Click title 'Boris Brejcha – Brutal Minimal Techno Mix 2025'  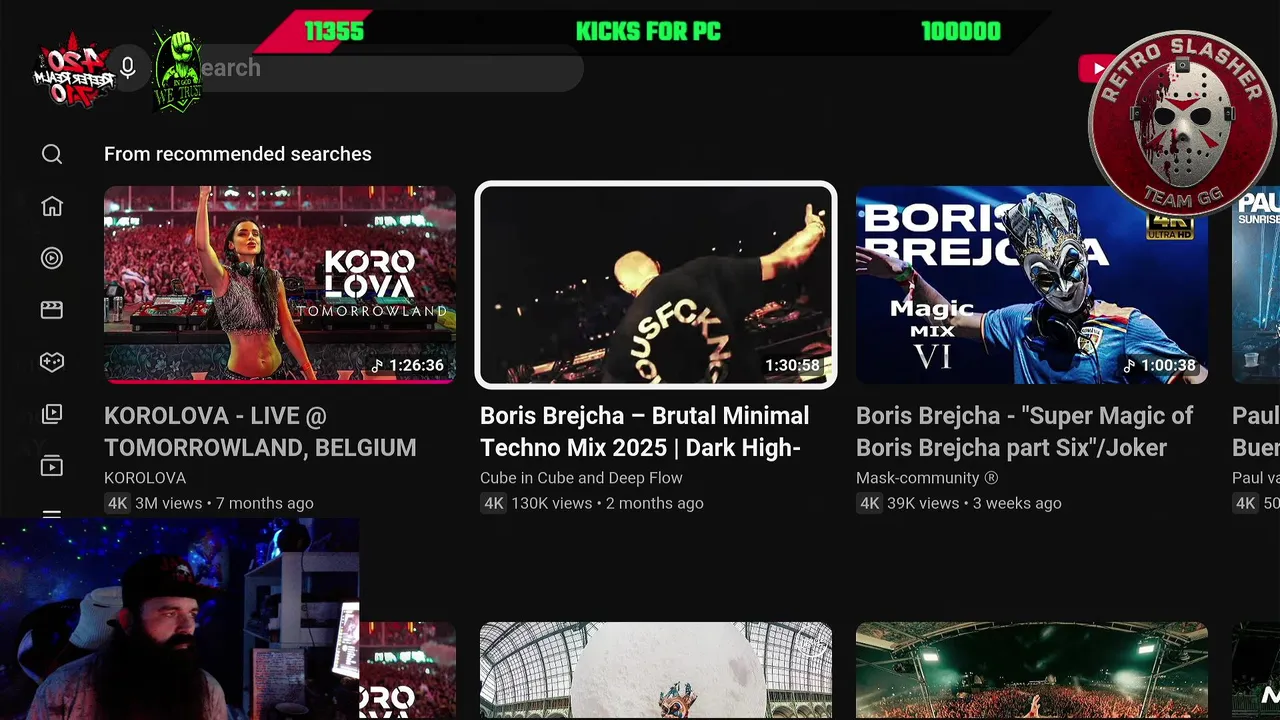click(645, 431)
